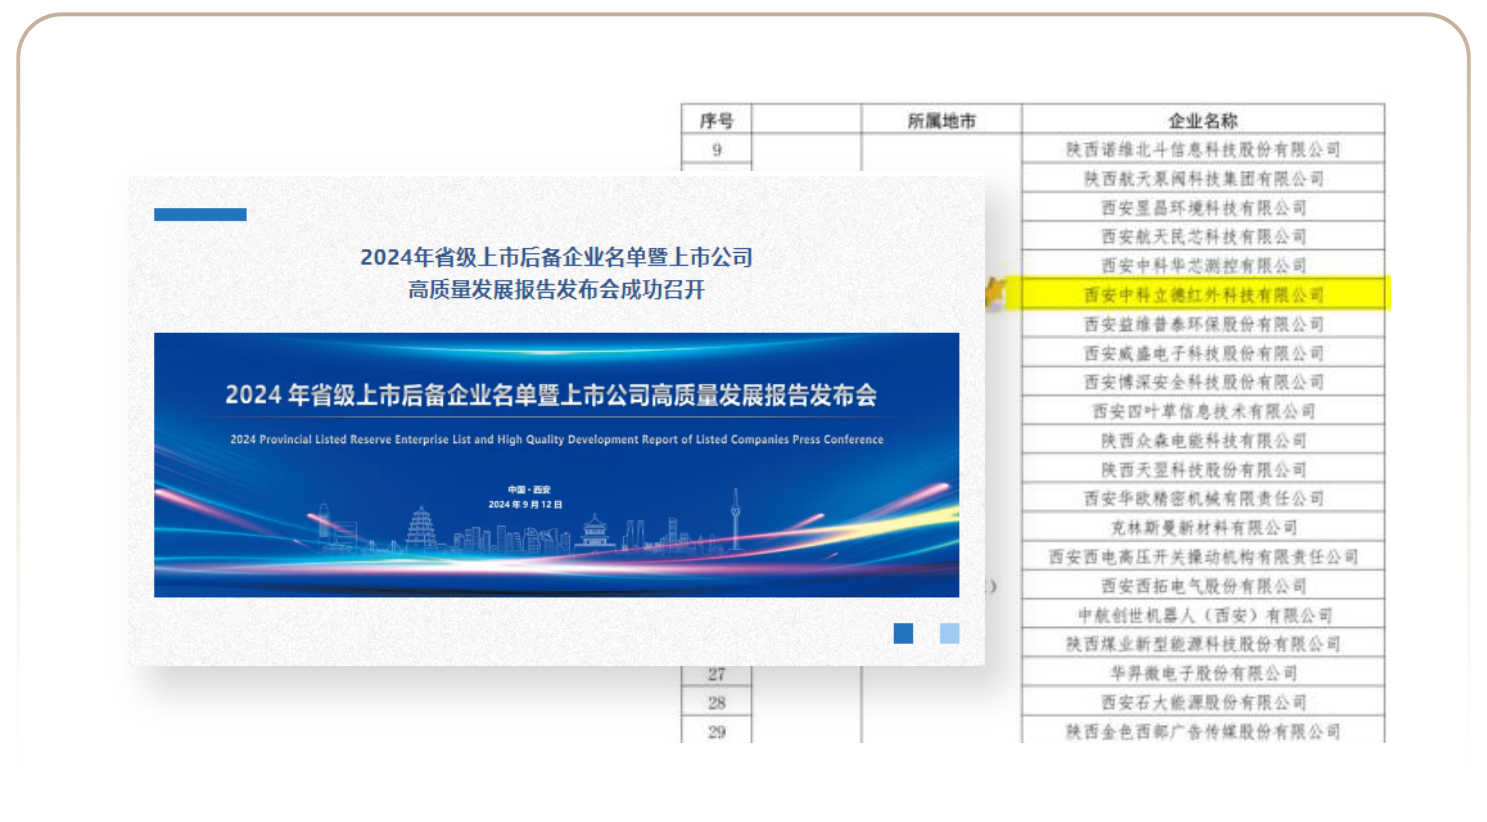1487x822 pixels.
Task: Click the 高质量发展报告发布会成功召开 subtitle line
Action: click(556, 290)
